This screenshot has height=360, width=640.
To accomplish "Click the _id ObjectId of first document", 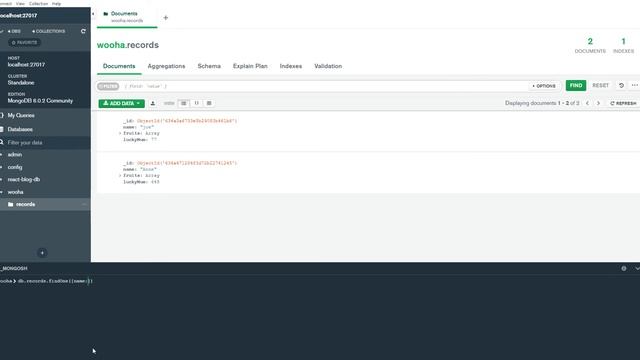I will click(187, 121).
